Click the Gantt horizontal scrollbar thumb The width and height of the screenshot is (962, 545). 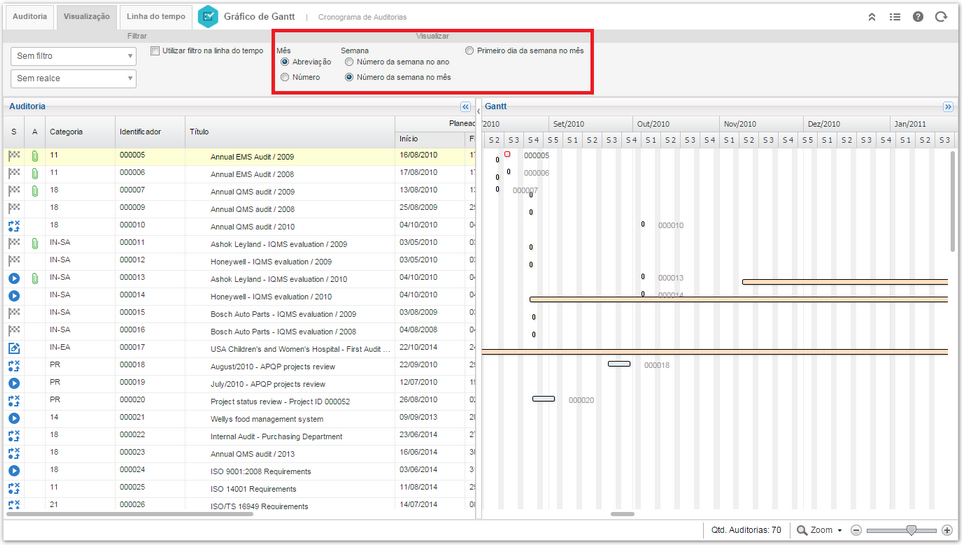point(622,514)
